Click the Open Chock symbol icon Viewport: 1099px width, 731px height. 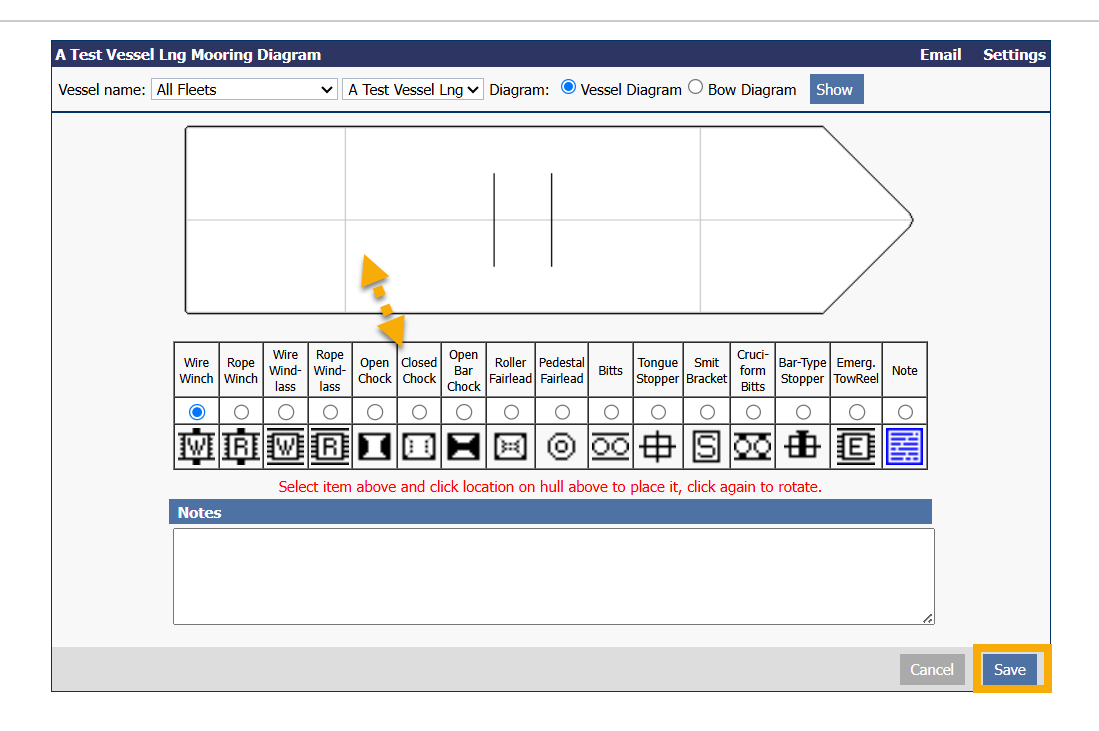click(375, 447)
